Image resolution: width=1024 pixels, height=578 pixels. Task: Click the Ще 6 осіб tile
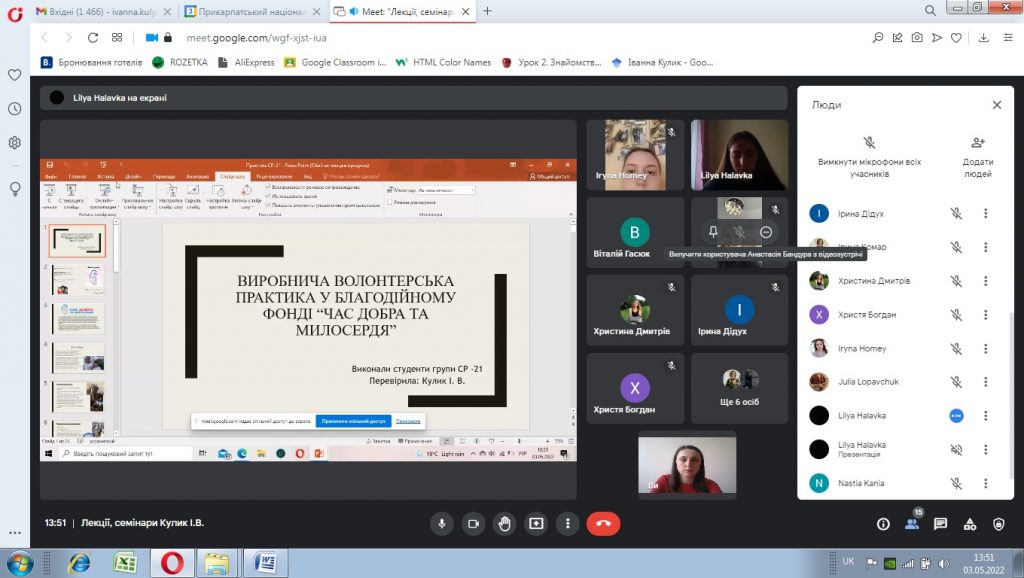click(x=739, y=388)
